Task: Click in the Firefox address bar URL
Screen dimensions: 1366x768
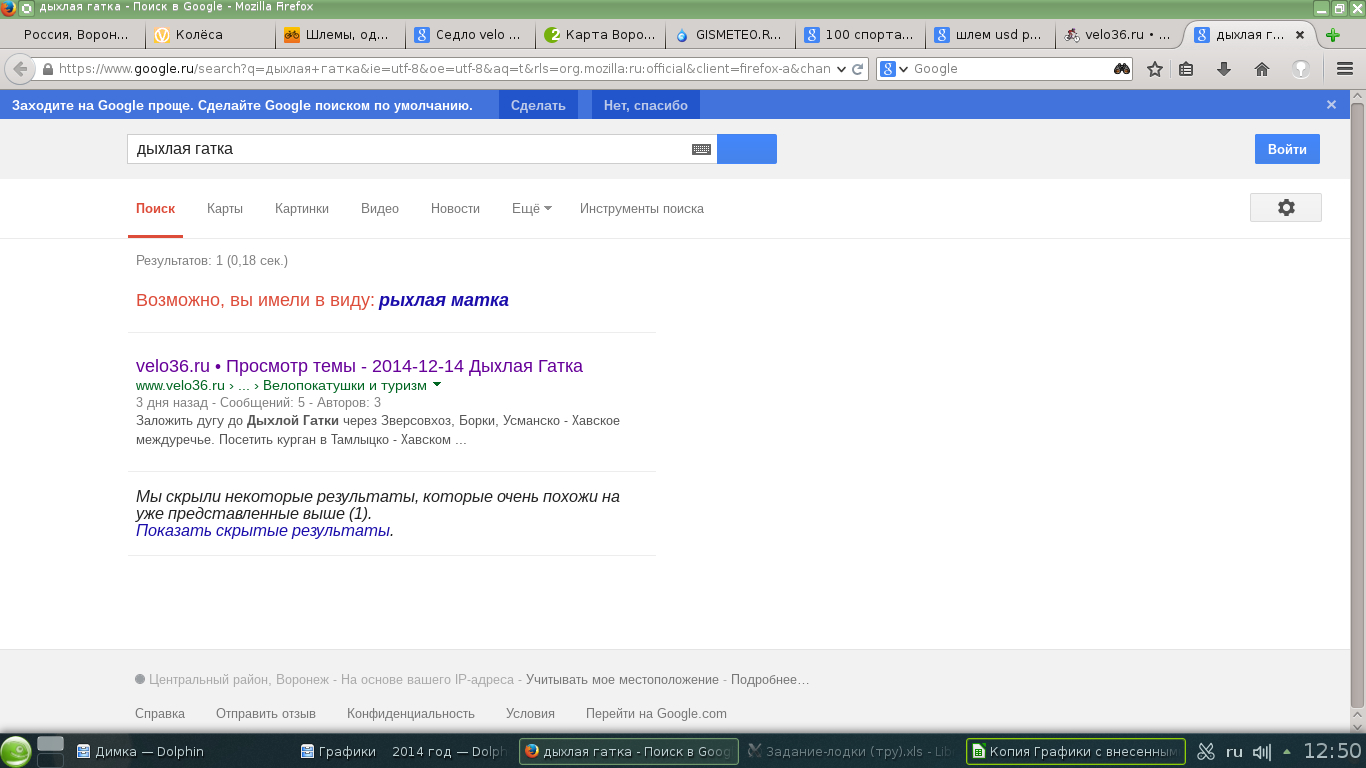Action: (444, 69)
